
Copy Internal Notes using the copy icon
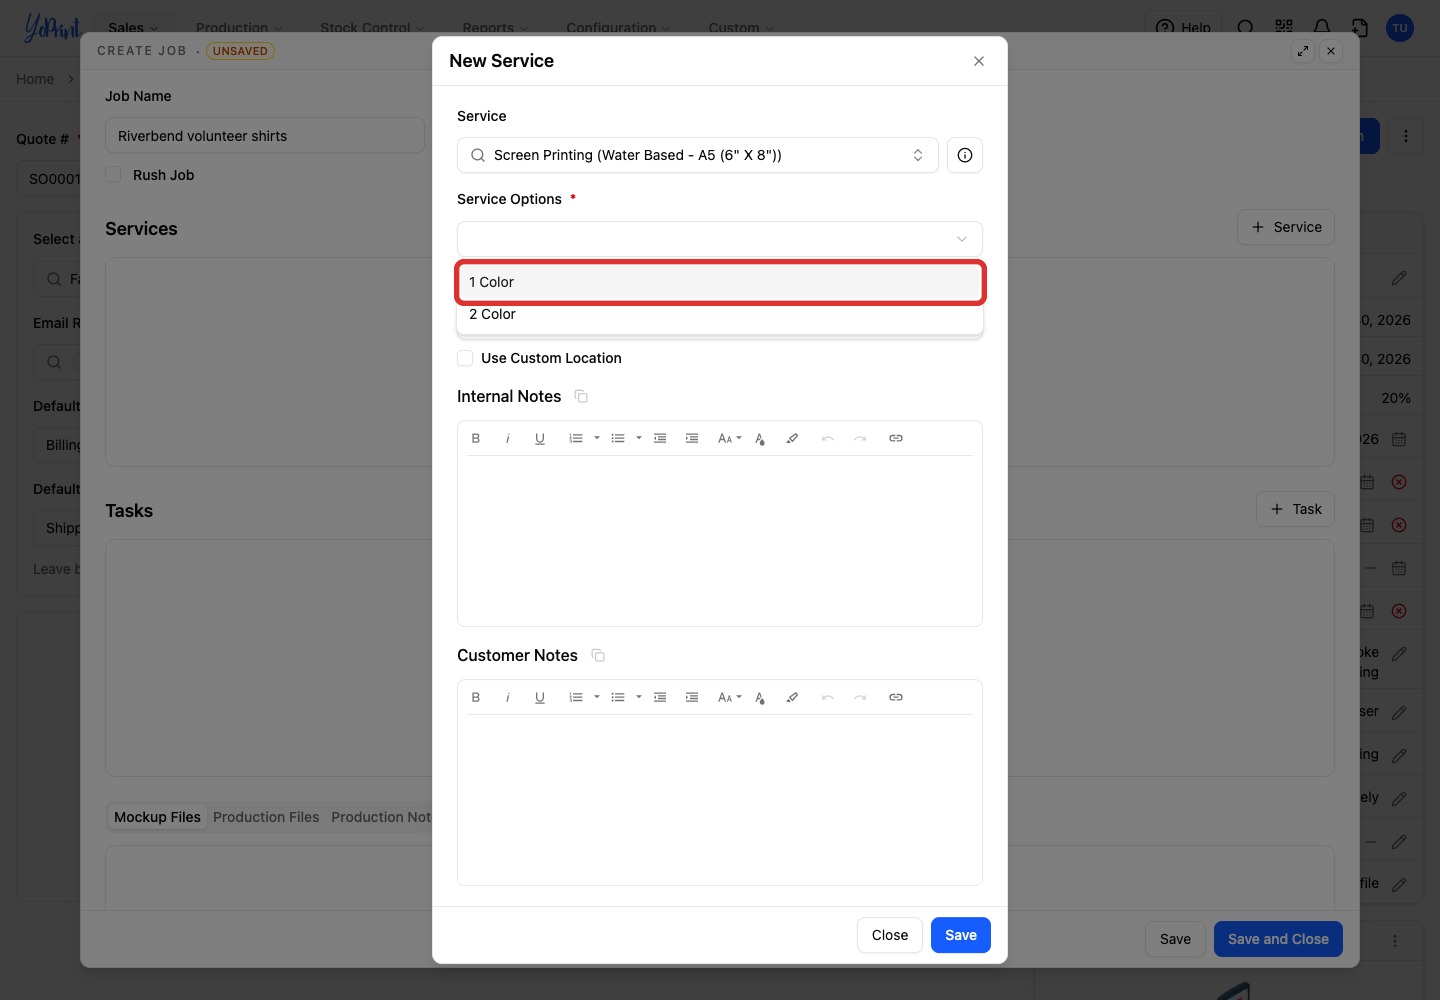(x=581, y=397)
